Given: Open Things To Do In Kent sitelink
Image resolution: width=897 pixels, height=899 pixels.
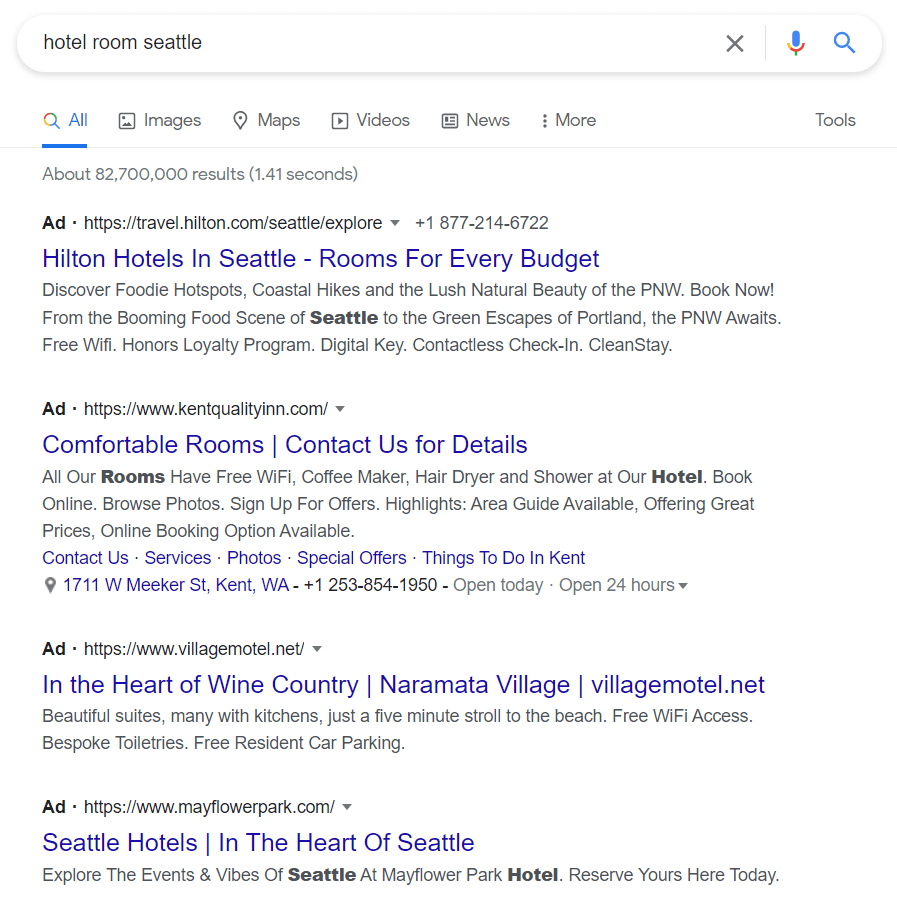Looking at the screenshot, I should pyautogui.click(x=503, y=558).
